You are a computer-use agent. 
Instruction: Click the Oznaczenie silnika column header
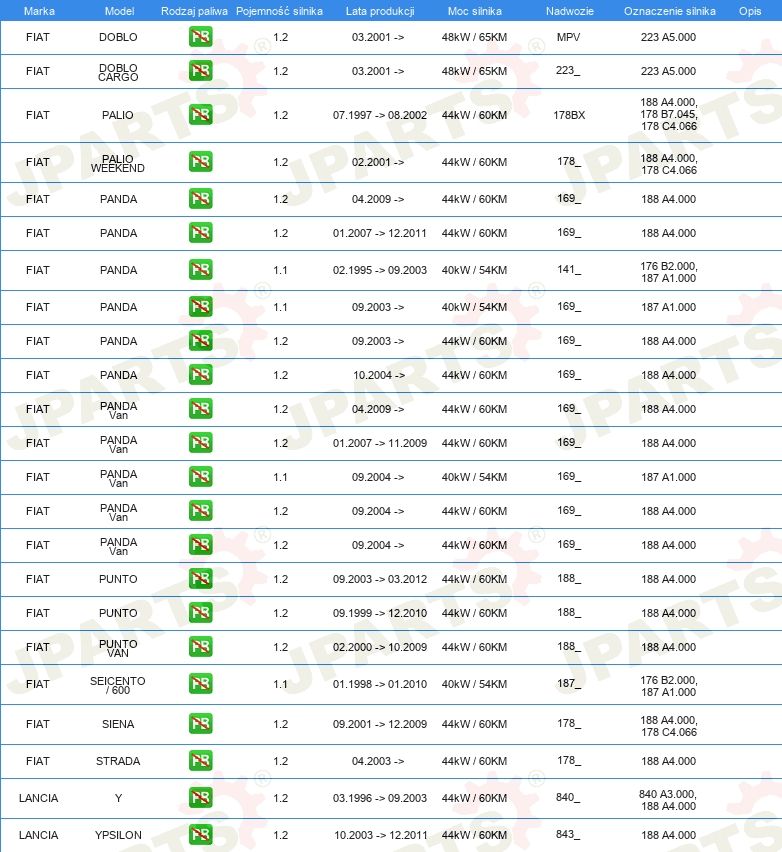[x=670, y=11]
